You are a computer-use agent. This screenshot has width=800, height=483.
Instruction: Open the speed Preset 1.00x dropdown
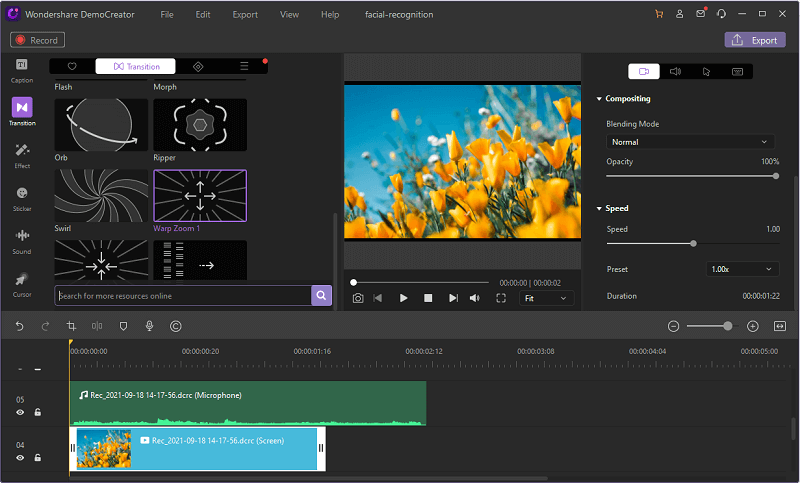(x=742, y=269)
